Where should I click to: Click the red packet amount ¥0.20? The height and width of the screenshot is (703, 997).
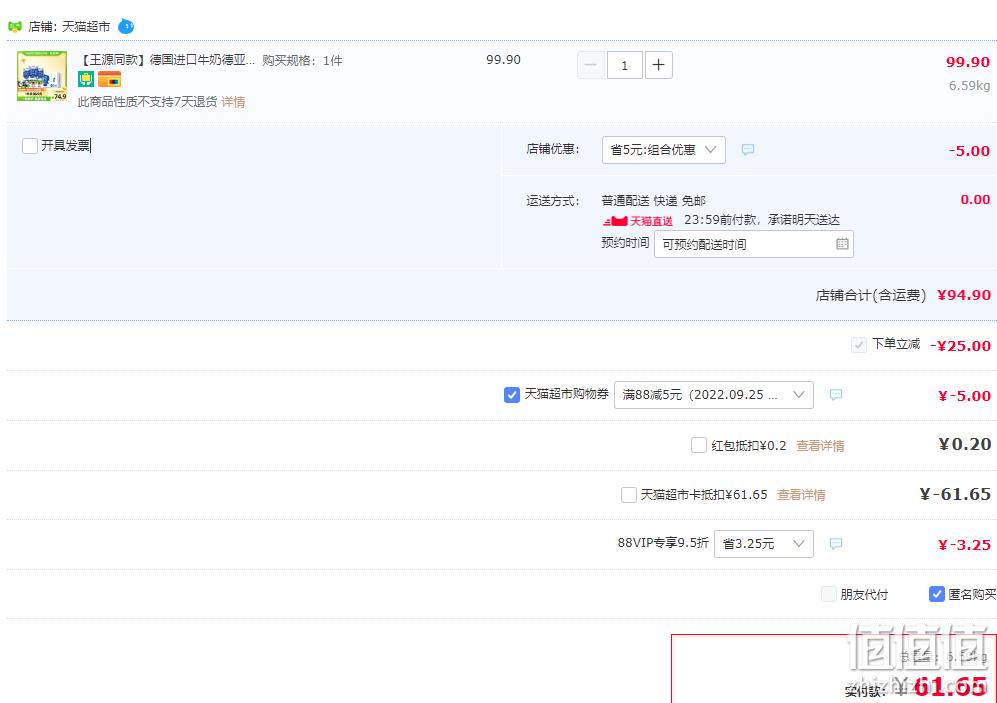tap(965, 444)
